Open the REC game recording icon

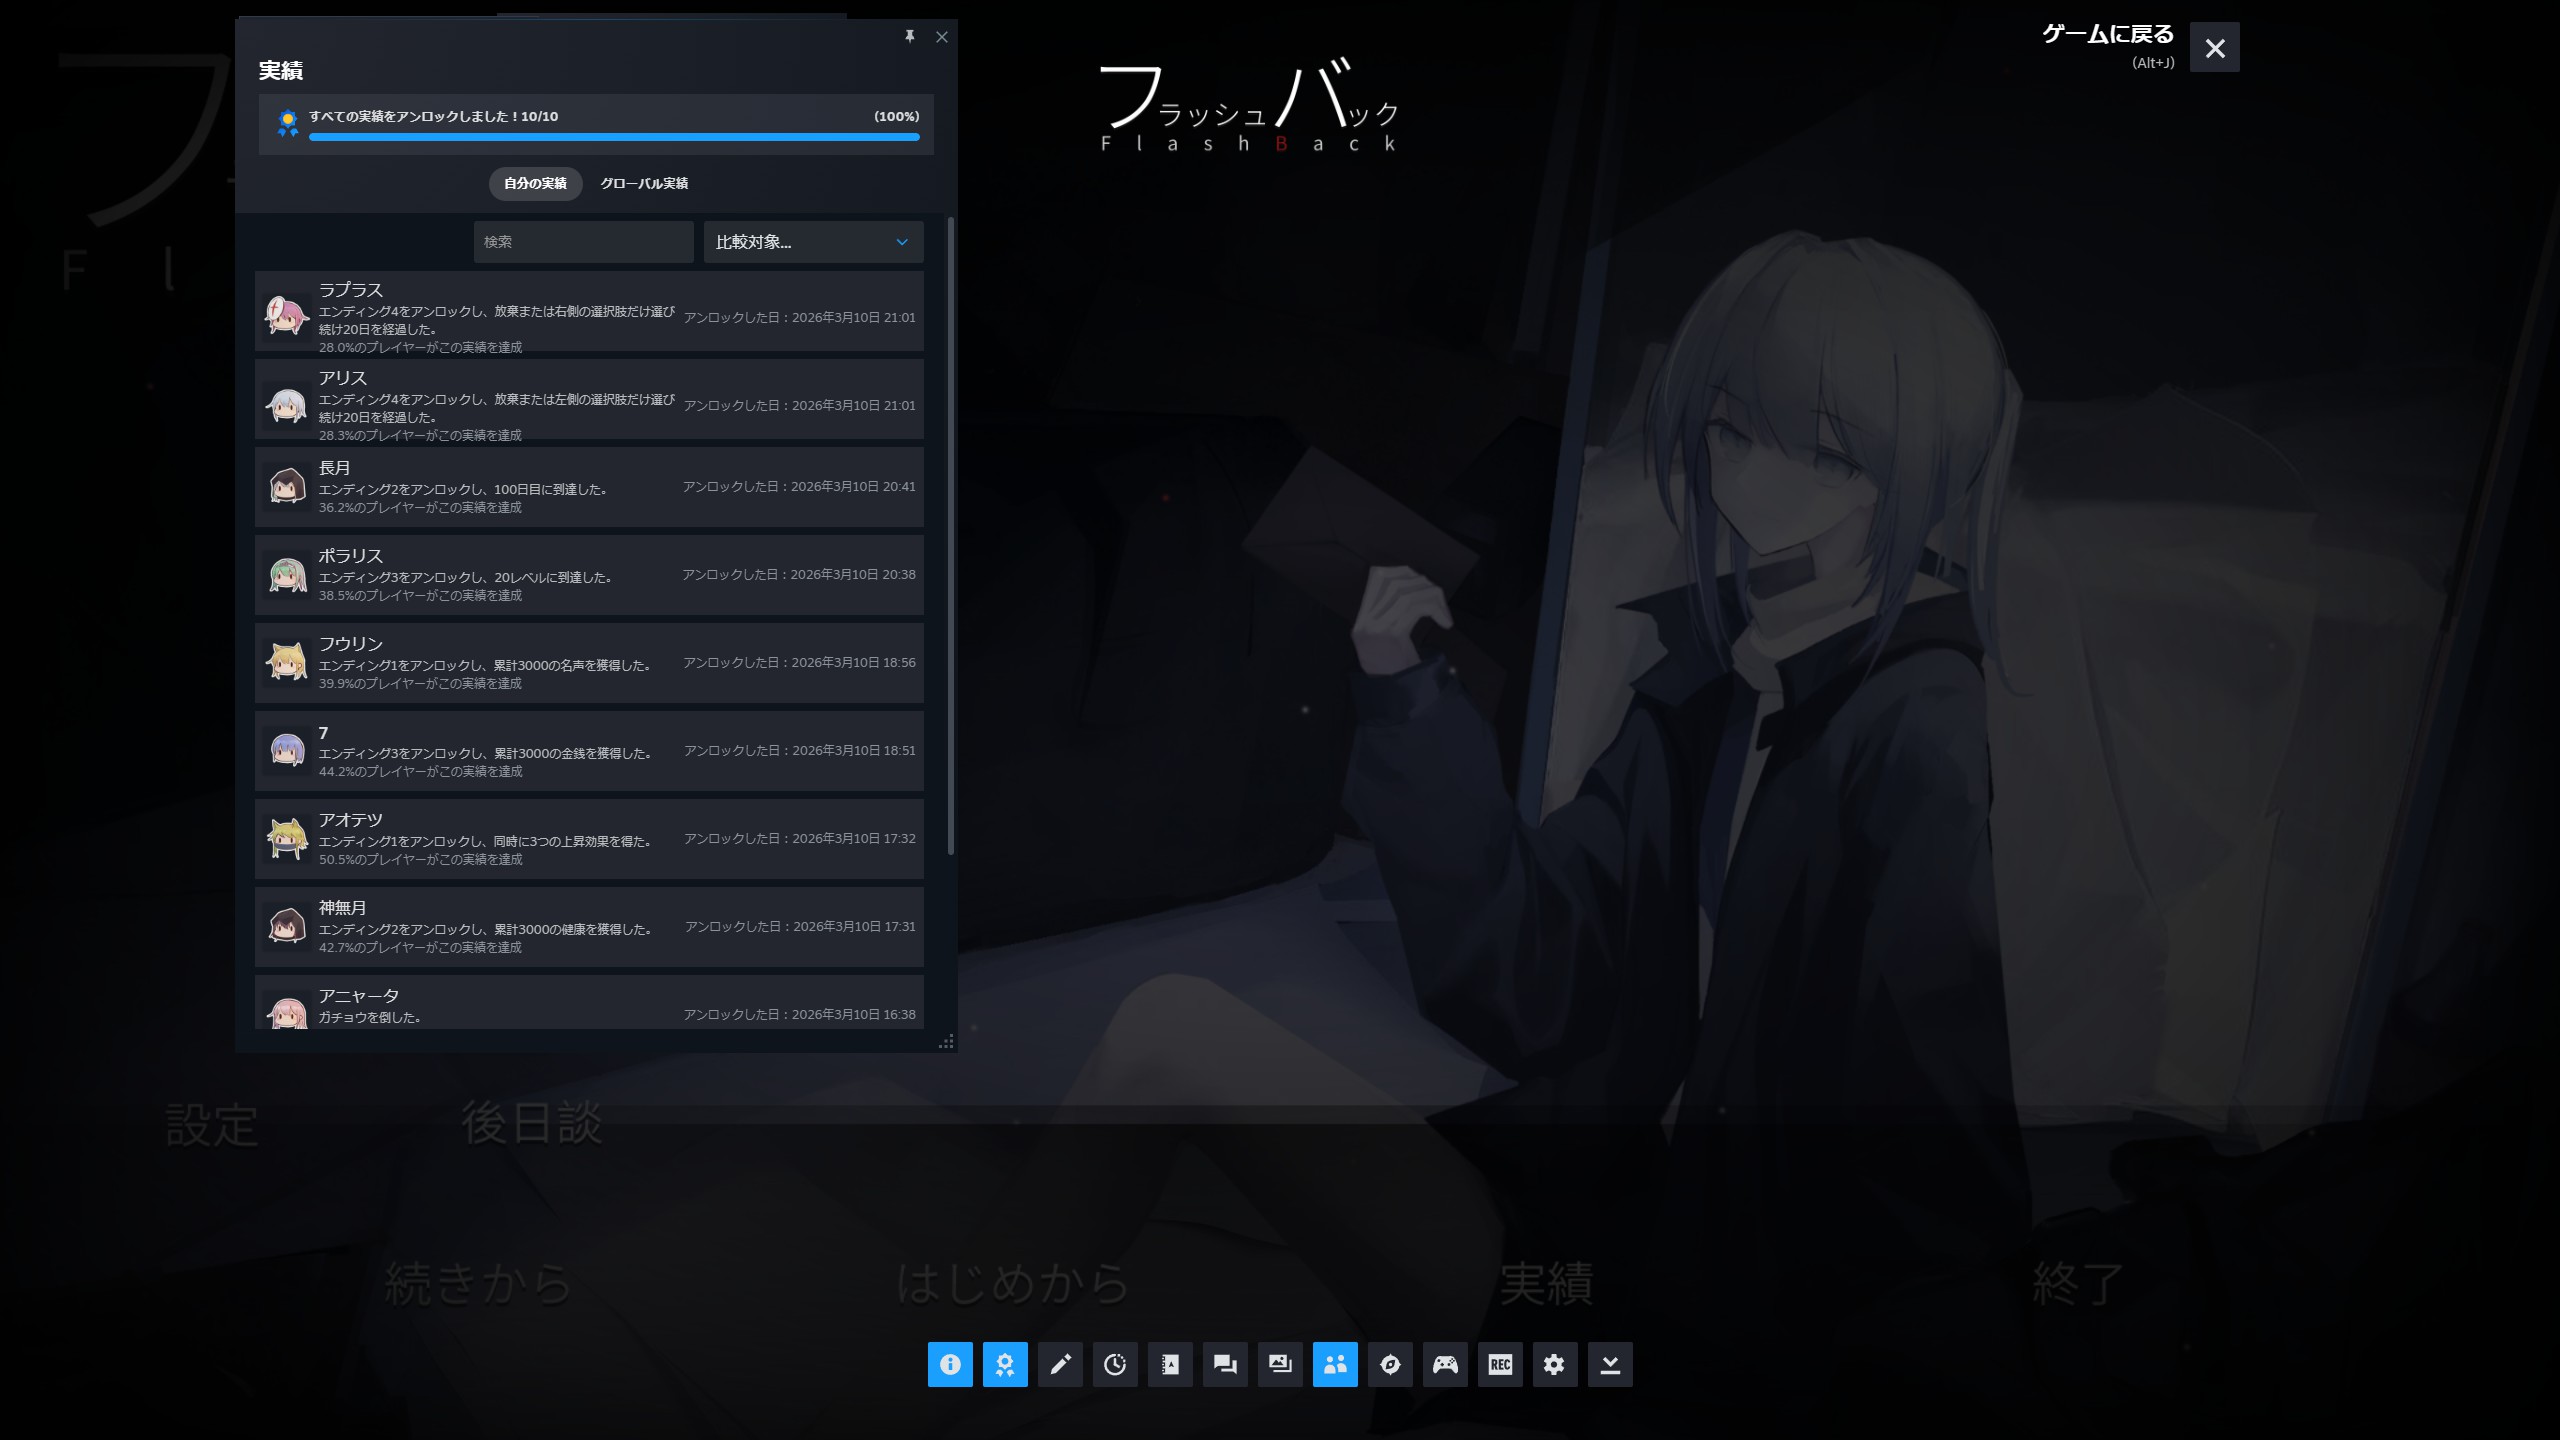click(1500, 1364)
